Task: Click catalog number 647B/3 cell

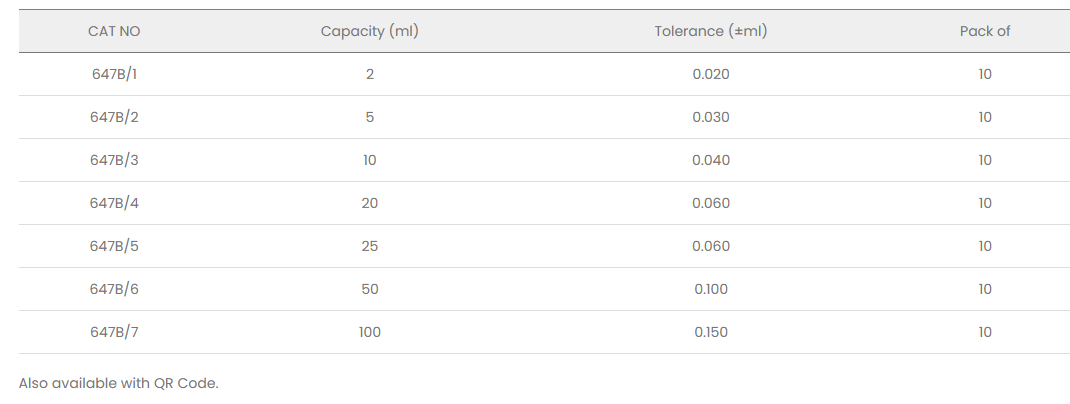Action: (x=114, y=160)
